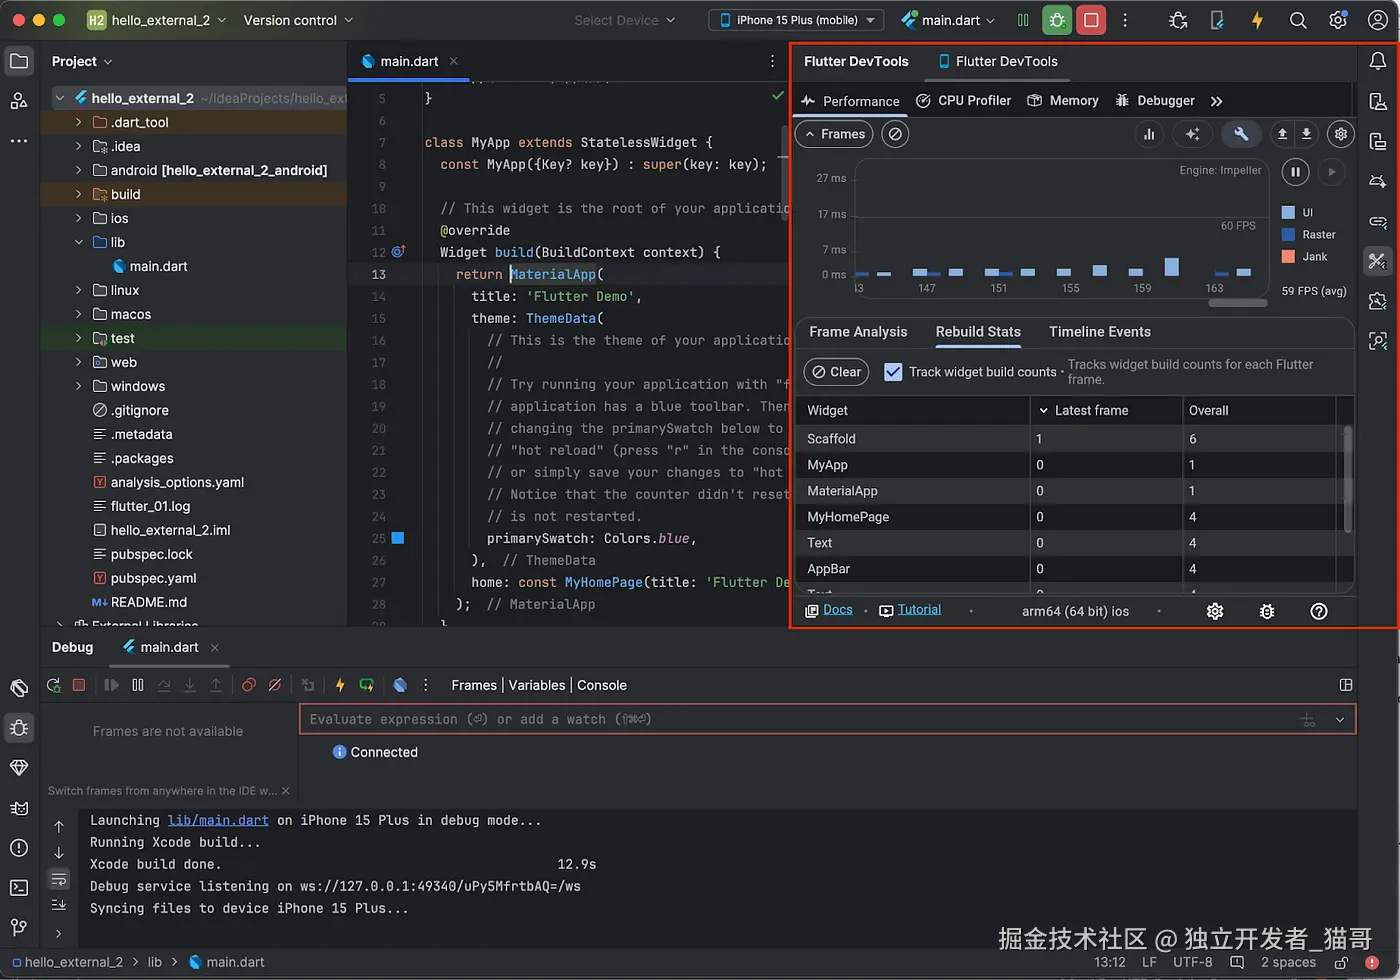This screenshot has width=1400, height=980.
Task: Click the UI legend color swatch
Action: click(1289, 212)
